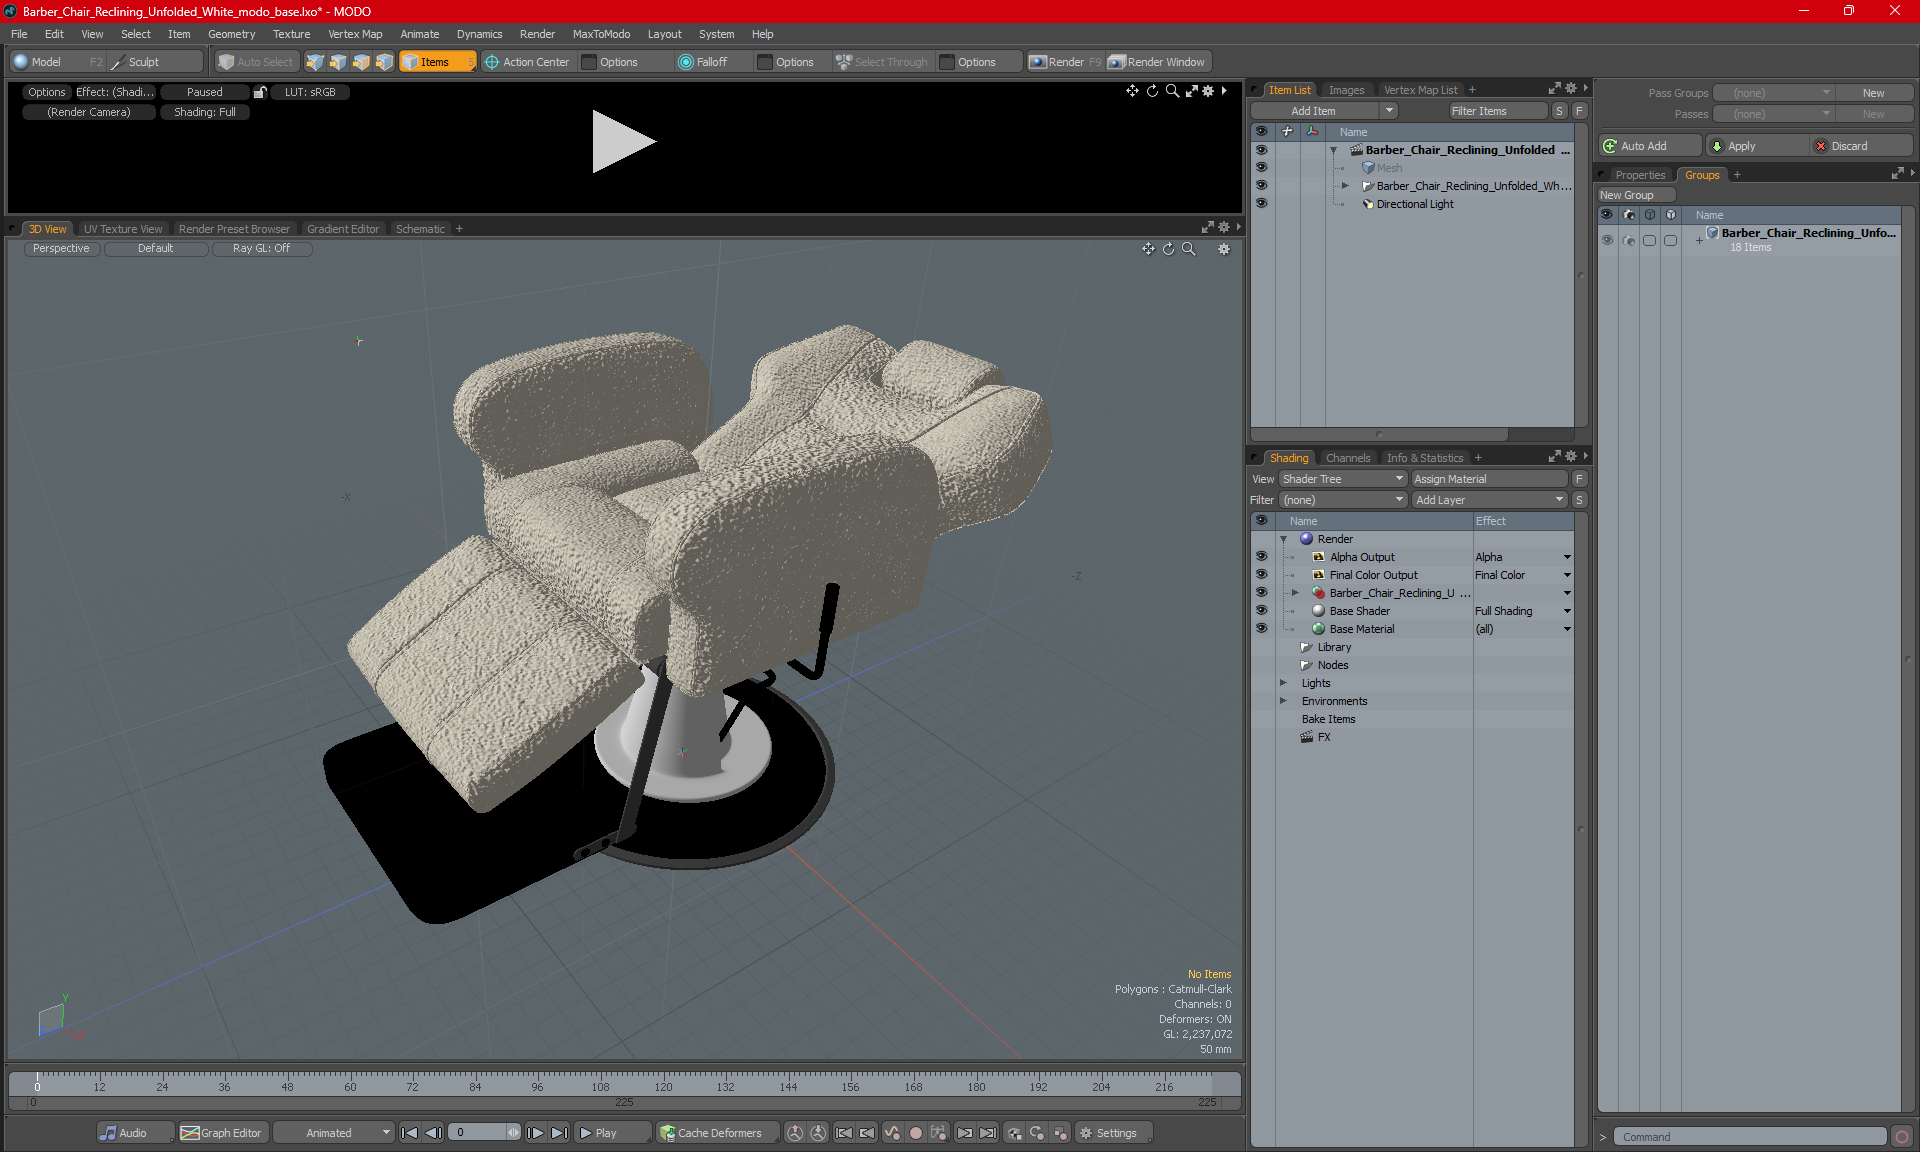1920x1152 pixels.
Task: Switch to UV Texture View tab
Action: (123, 229)
